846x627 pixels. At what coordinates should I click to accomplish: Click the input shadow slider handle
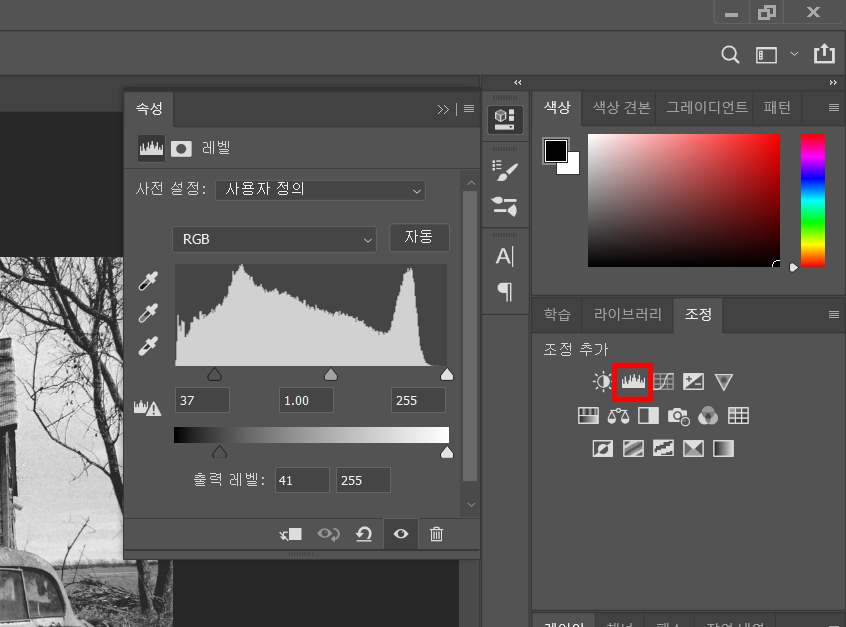214,374
